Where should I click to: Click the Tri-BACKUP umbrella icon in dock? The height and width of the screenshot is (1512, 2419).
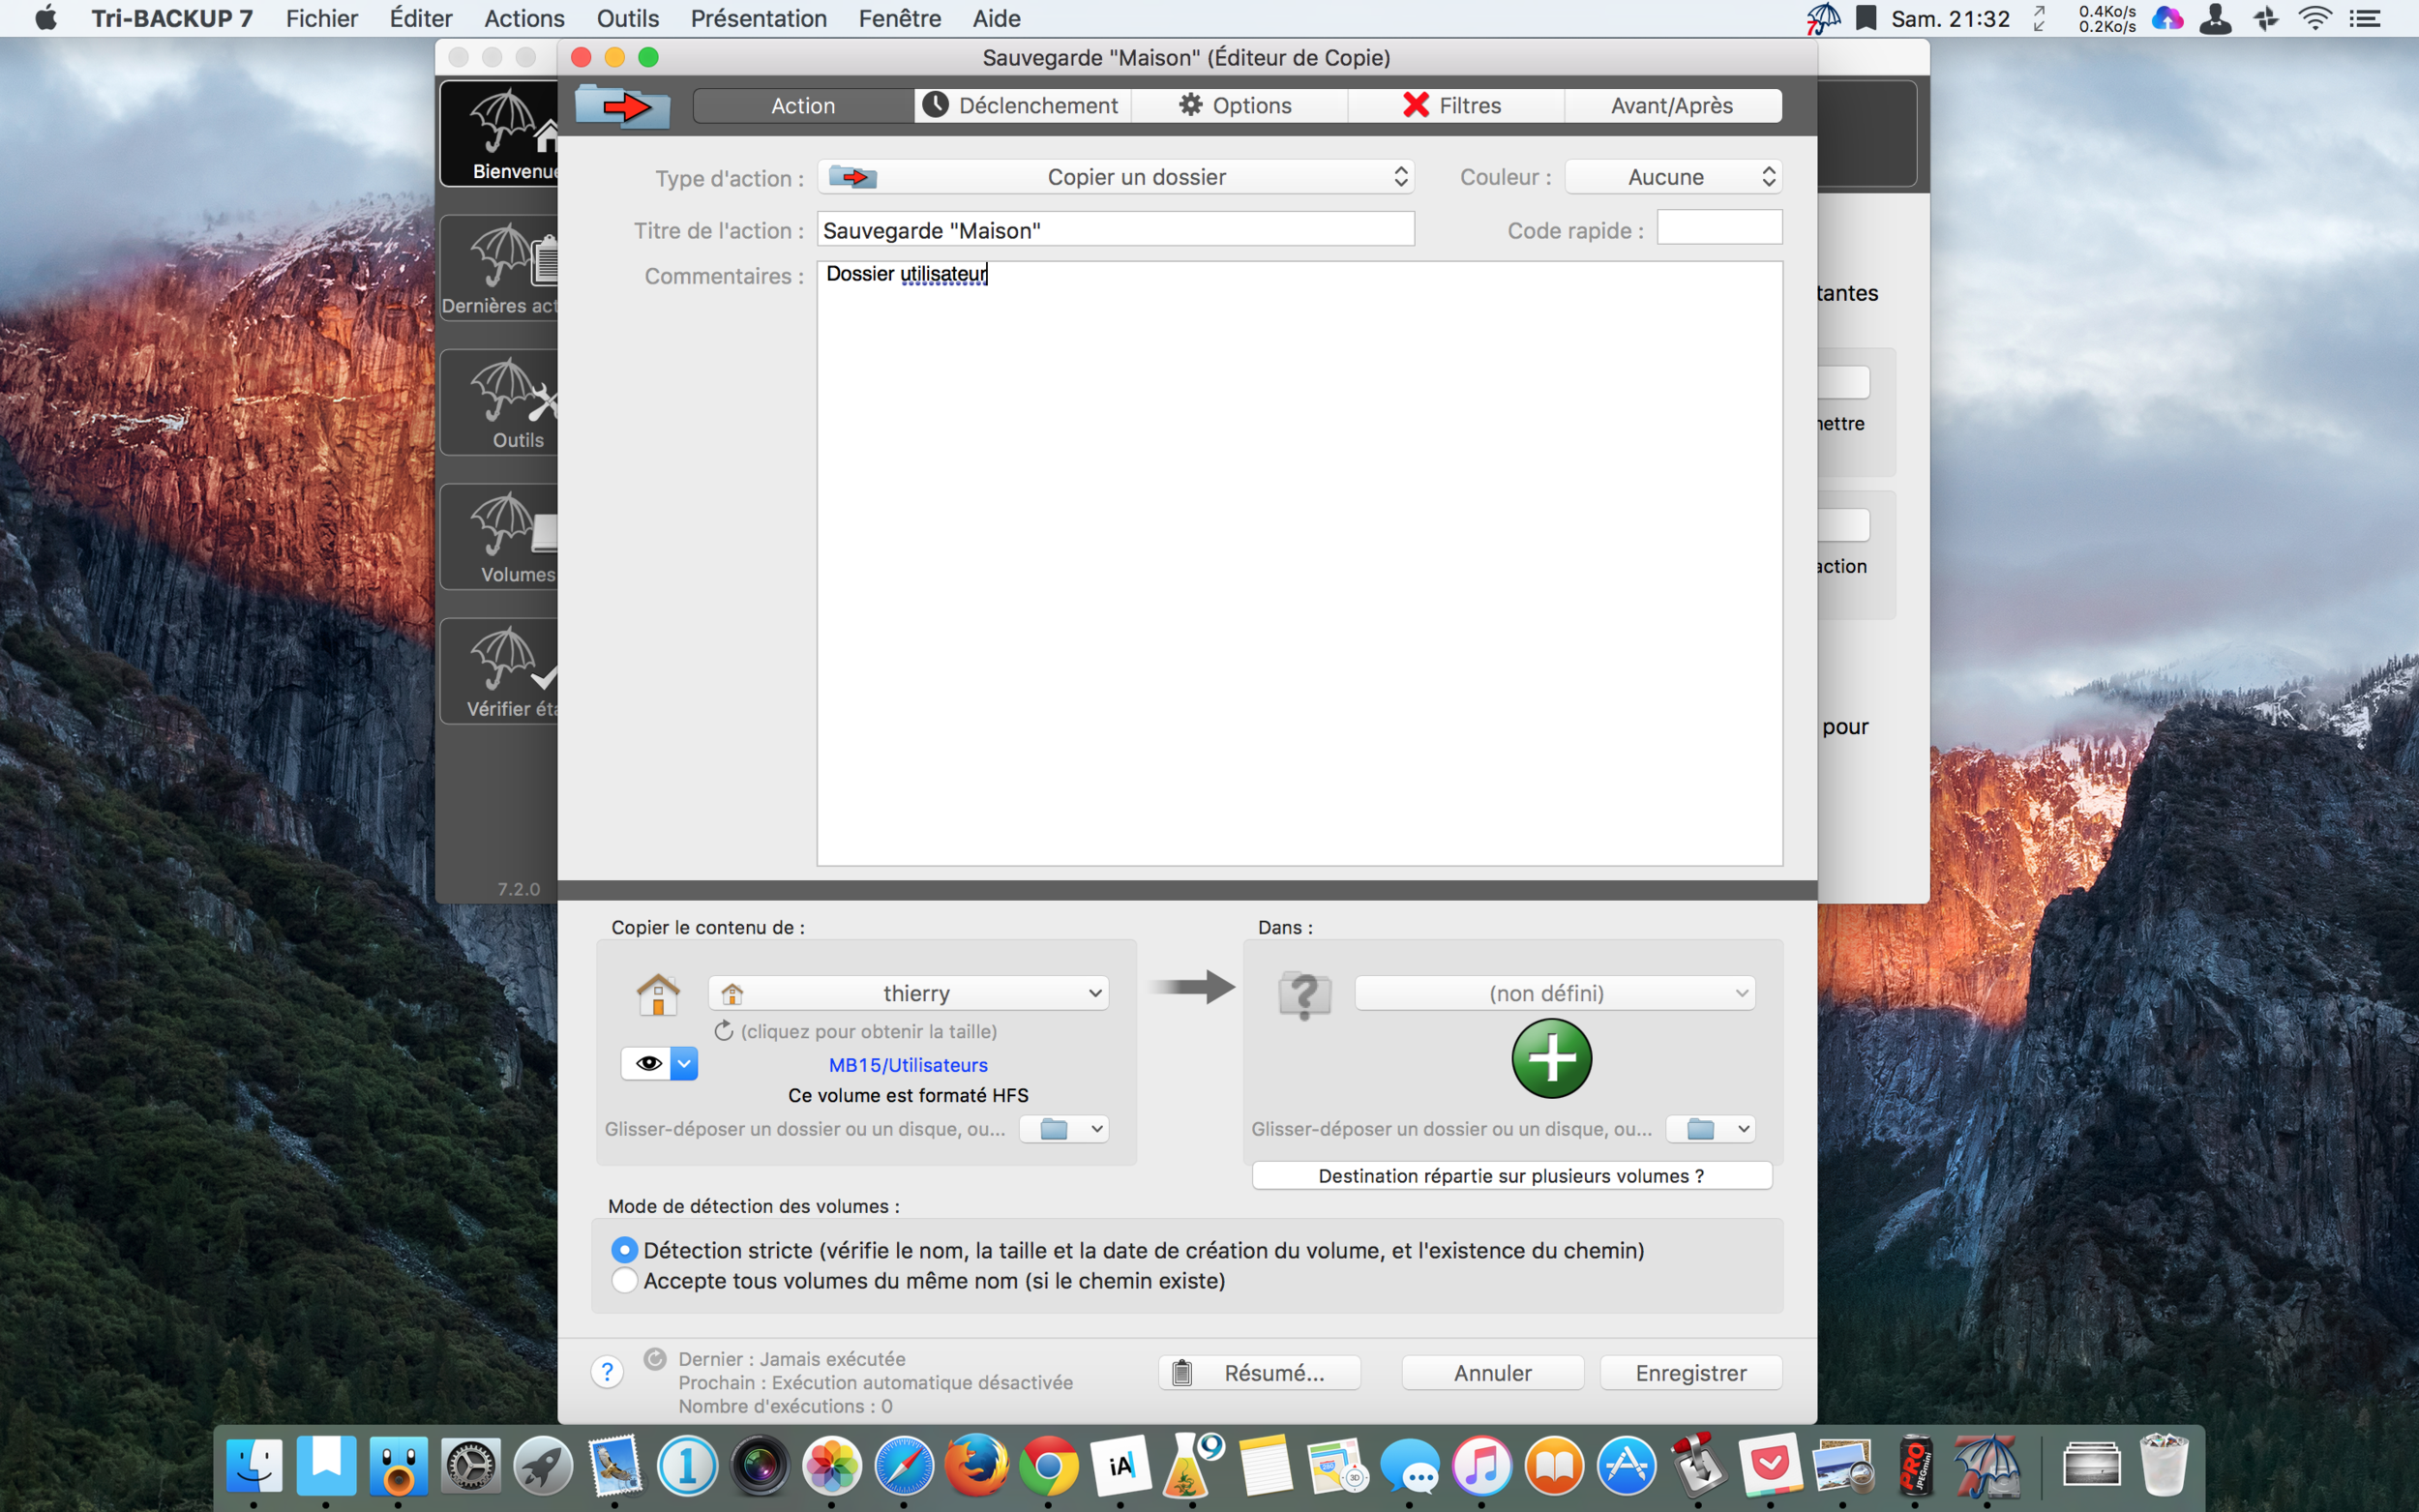point(1990,1468)
